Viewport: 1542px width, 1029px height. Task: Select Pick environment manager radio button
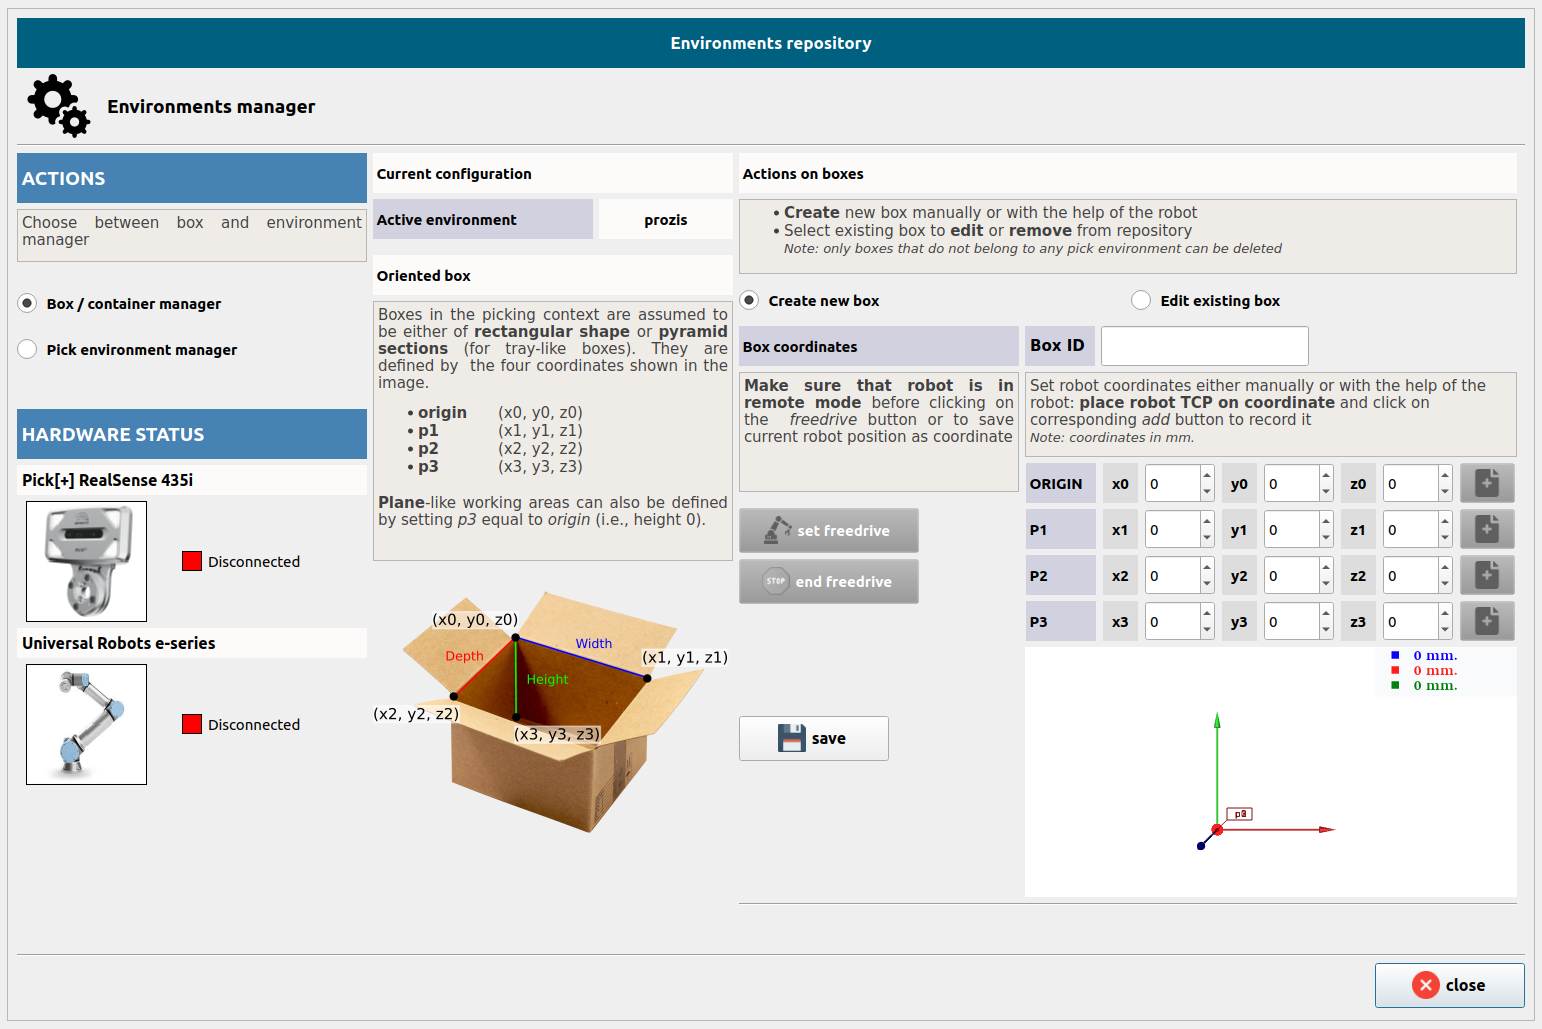(28, 349)
